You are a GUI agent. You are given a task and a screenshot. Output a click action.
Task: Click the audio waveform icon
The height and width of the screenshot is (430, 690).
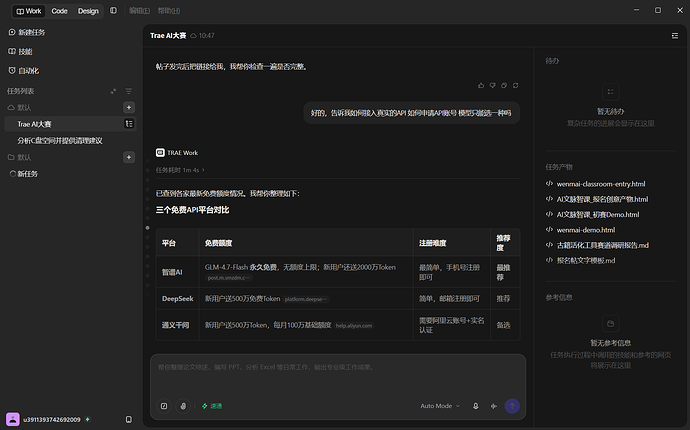pyautogui.click(x=494, y=406)
